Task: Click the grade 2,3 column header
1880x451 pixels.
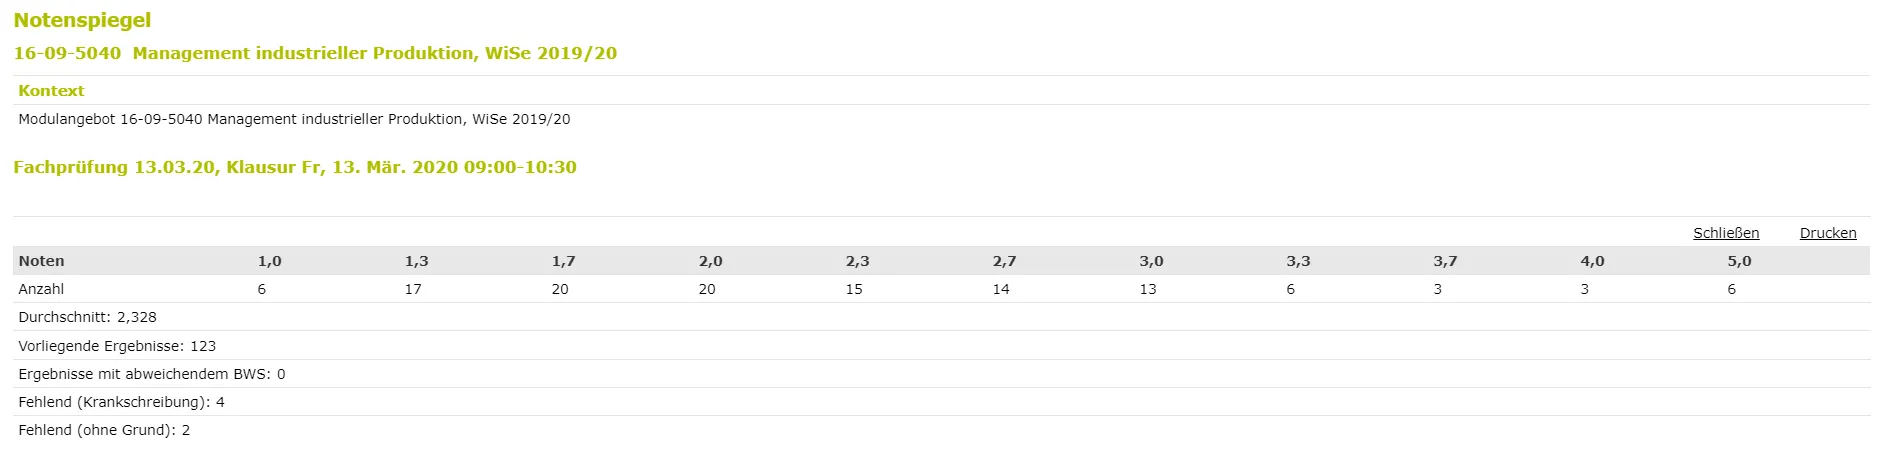Action: click(x=858, y=261)
